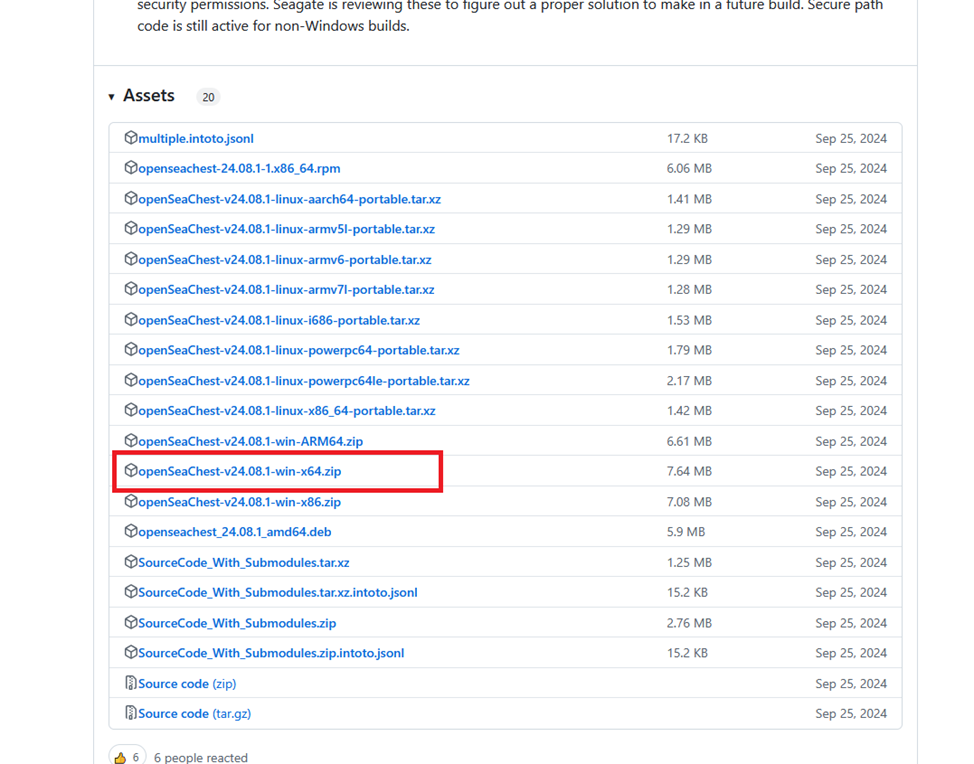The width and height of the screenshot is (974, 764).
Task: Click the 17.2 KB size for multiple.intoto.jsonl
Action: [x=687, y=139]
